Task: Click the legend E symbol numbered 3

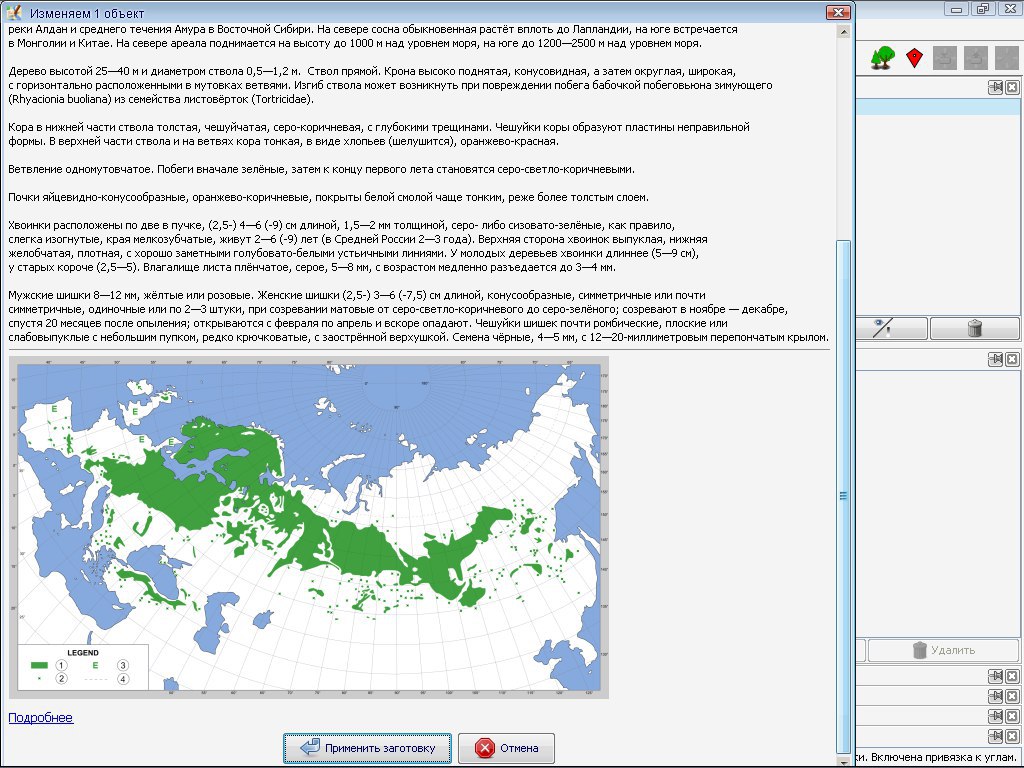Action: (x=95, y=665)
